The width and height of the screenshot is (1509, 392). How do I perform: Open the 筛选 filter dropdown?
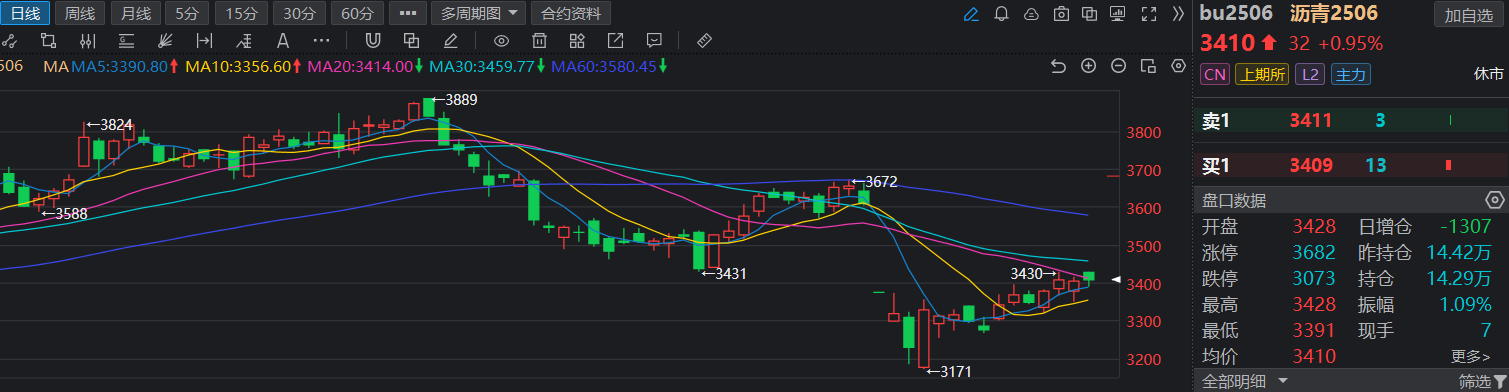click(1481, 381)
